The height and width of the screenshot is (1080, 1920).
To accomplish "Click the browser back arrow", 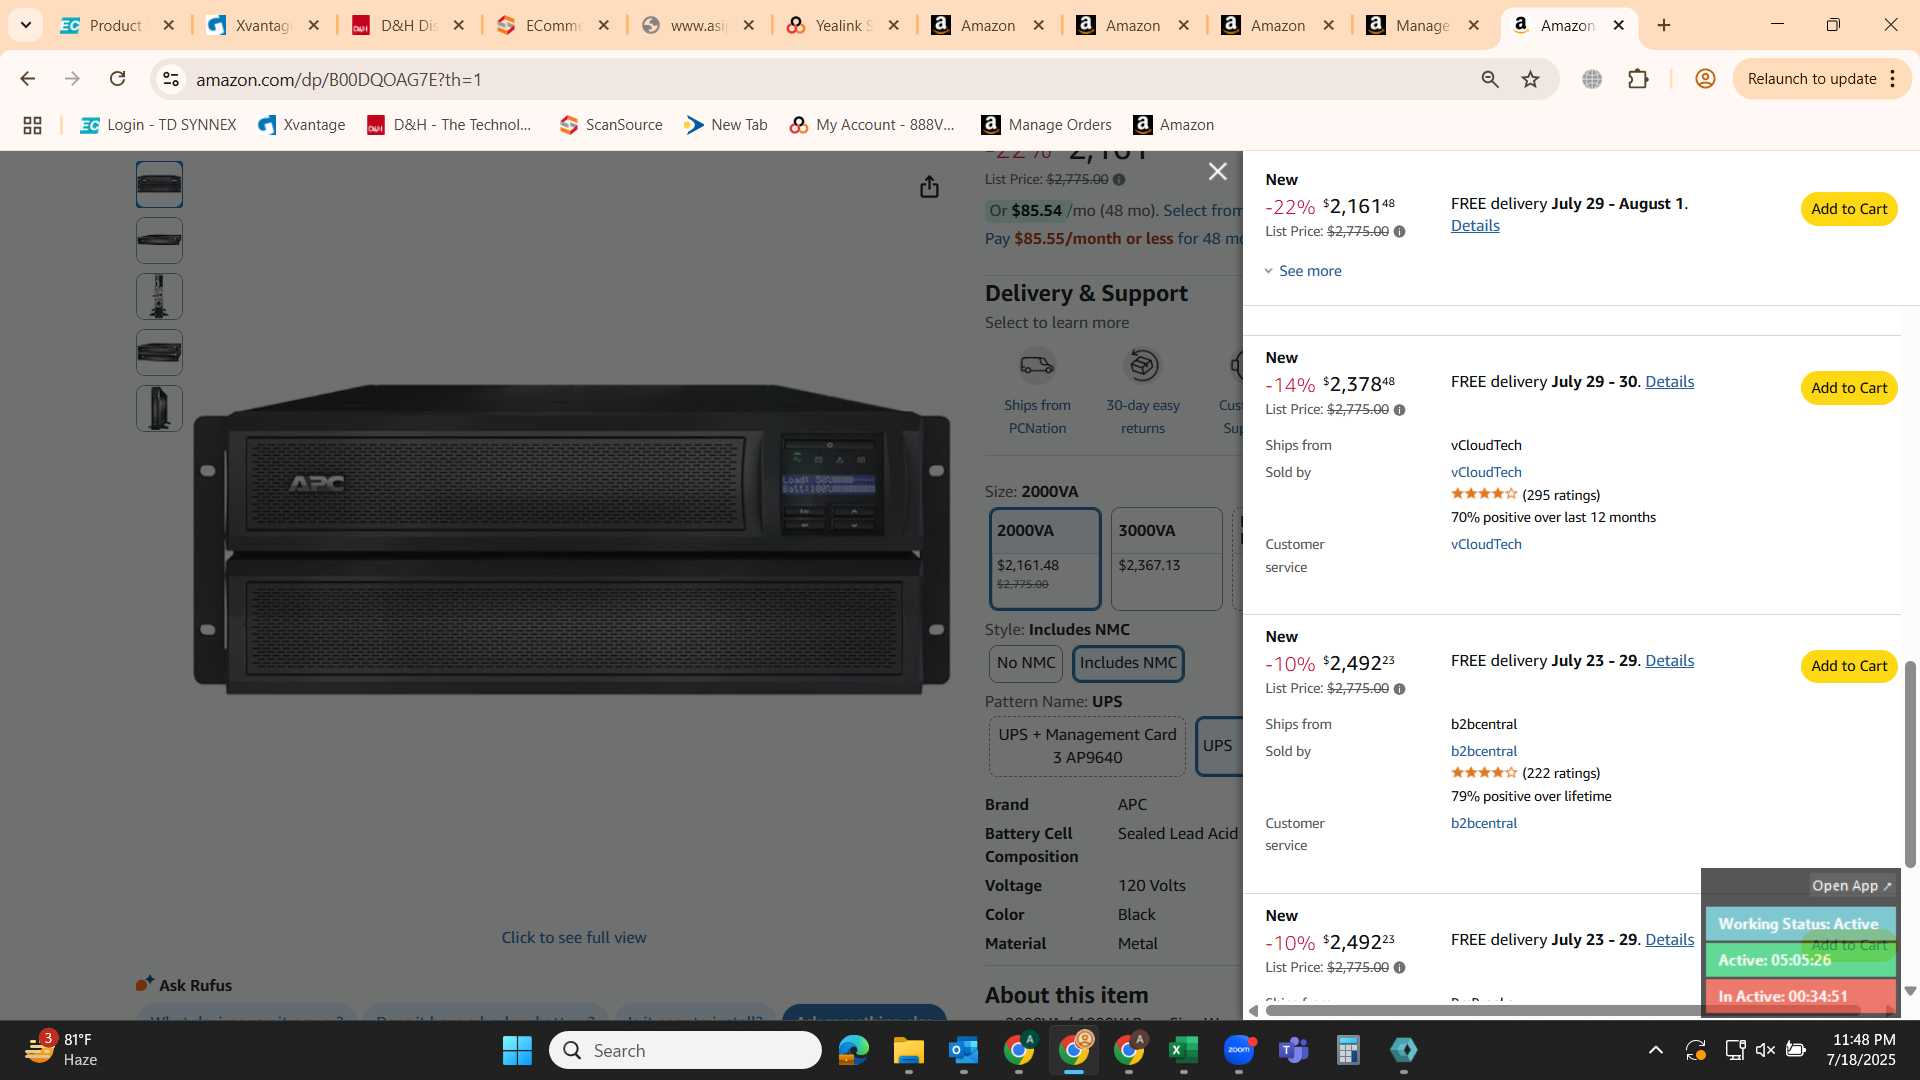I will point(27,79).
